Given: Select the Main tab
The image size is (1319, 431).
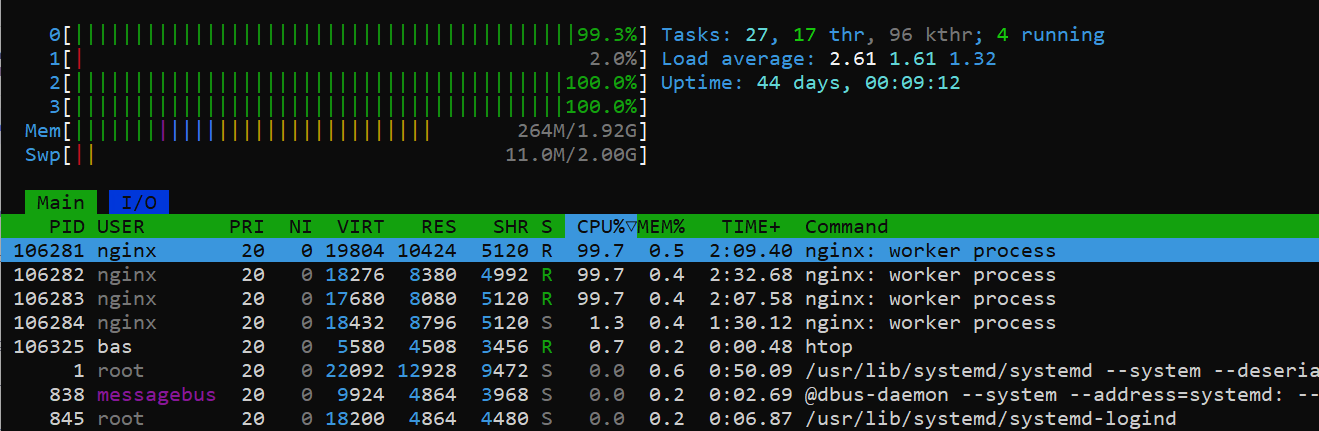Looking at the screenshot, I should pyautogui.click(x=61, y=203).
